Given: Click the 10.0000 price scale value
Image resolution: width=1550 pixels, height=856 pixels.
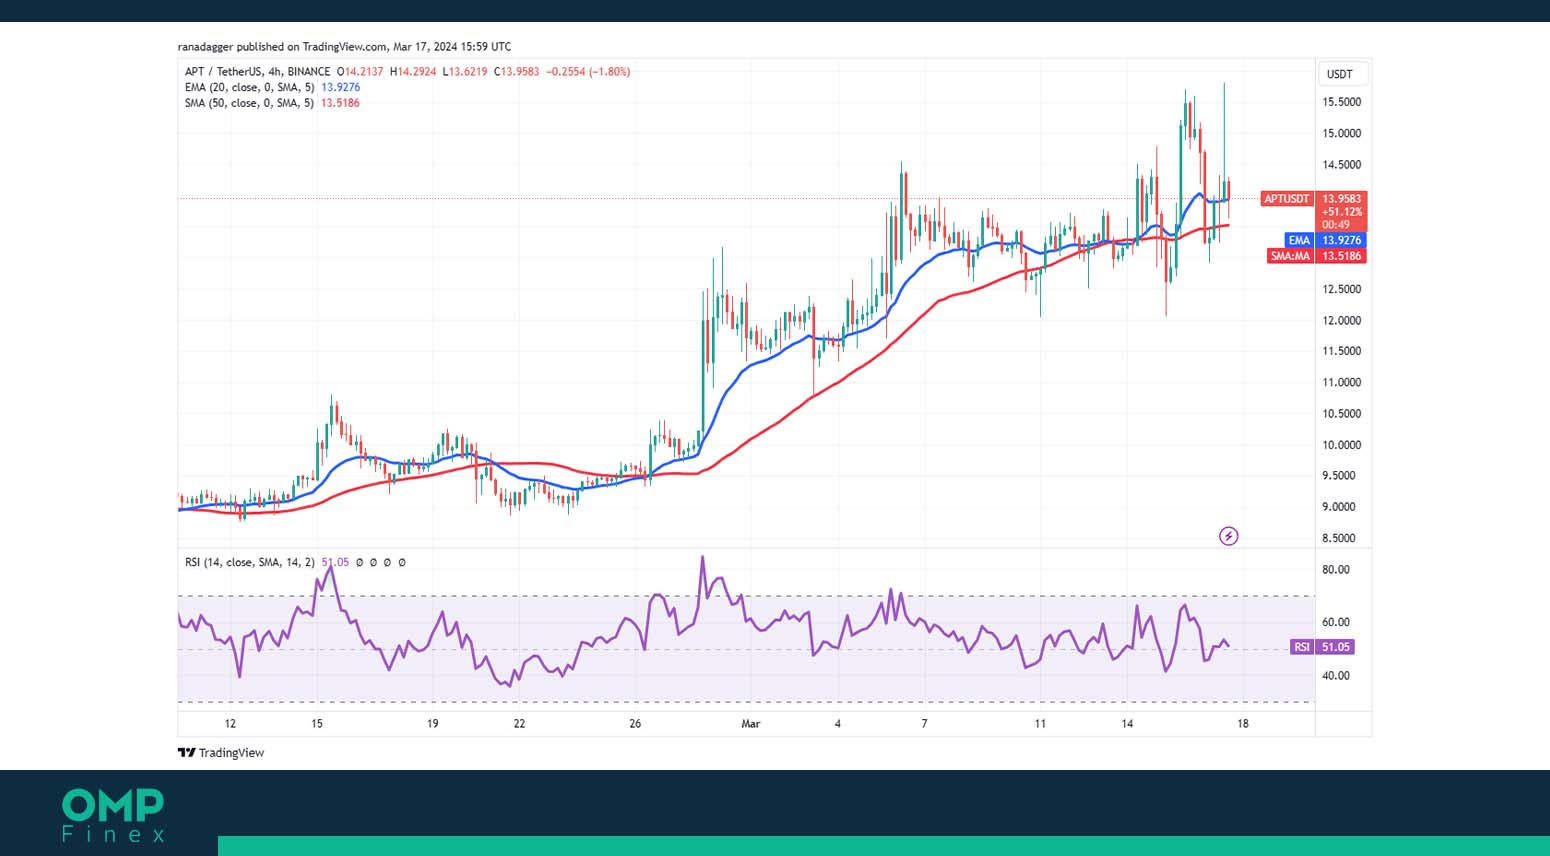Looking at the screenshot, I should click(1341, 445).
